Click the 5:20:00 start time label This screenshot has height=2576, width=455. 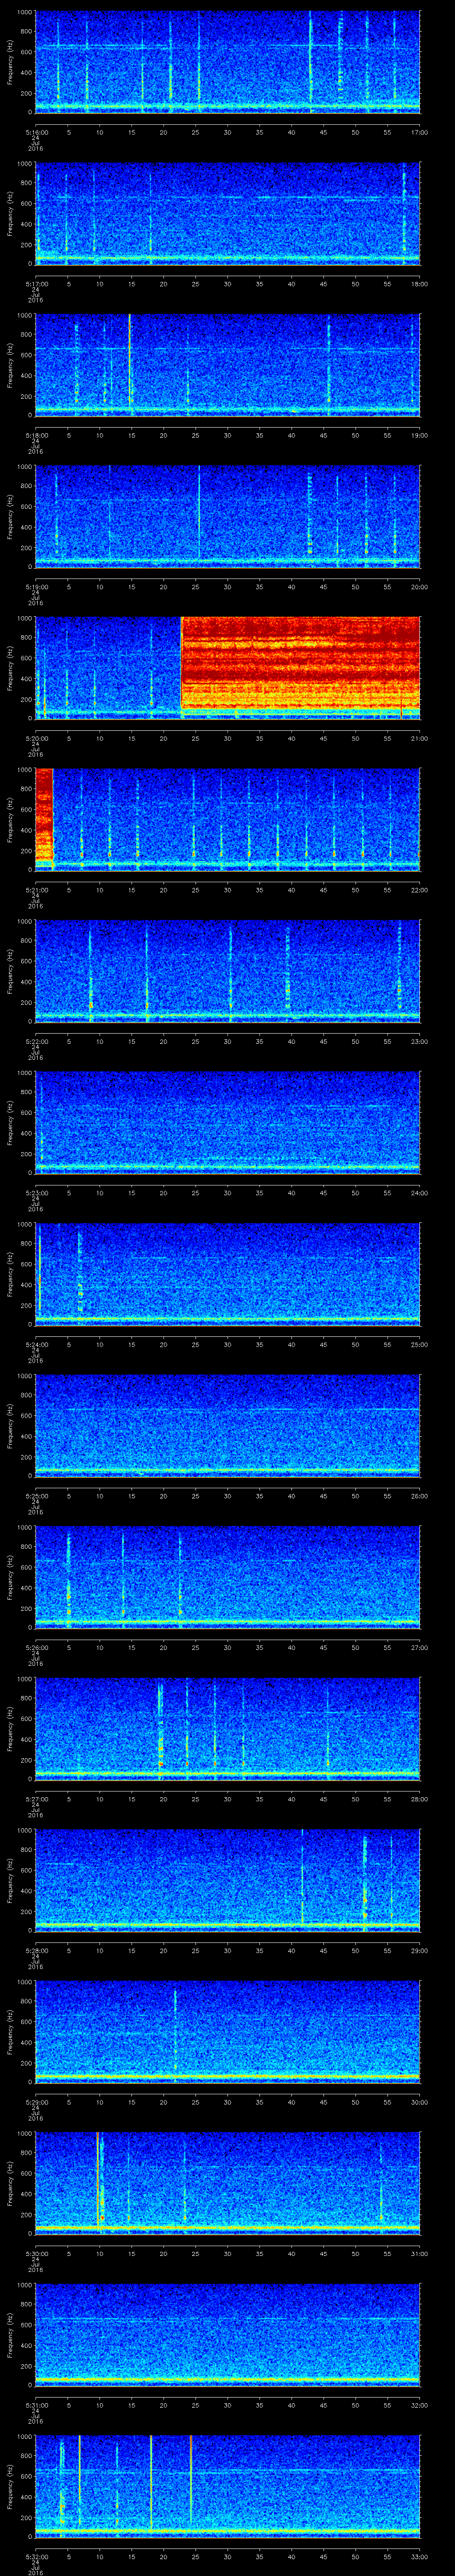click(35, 737)
